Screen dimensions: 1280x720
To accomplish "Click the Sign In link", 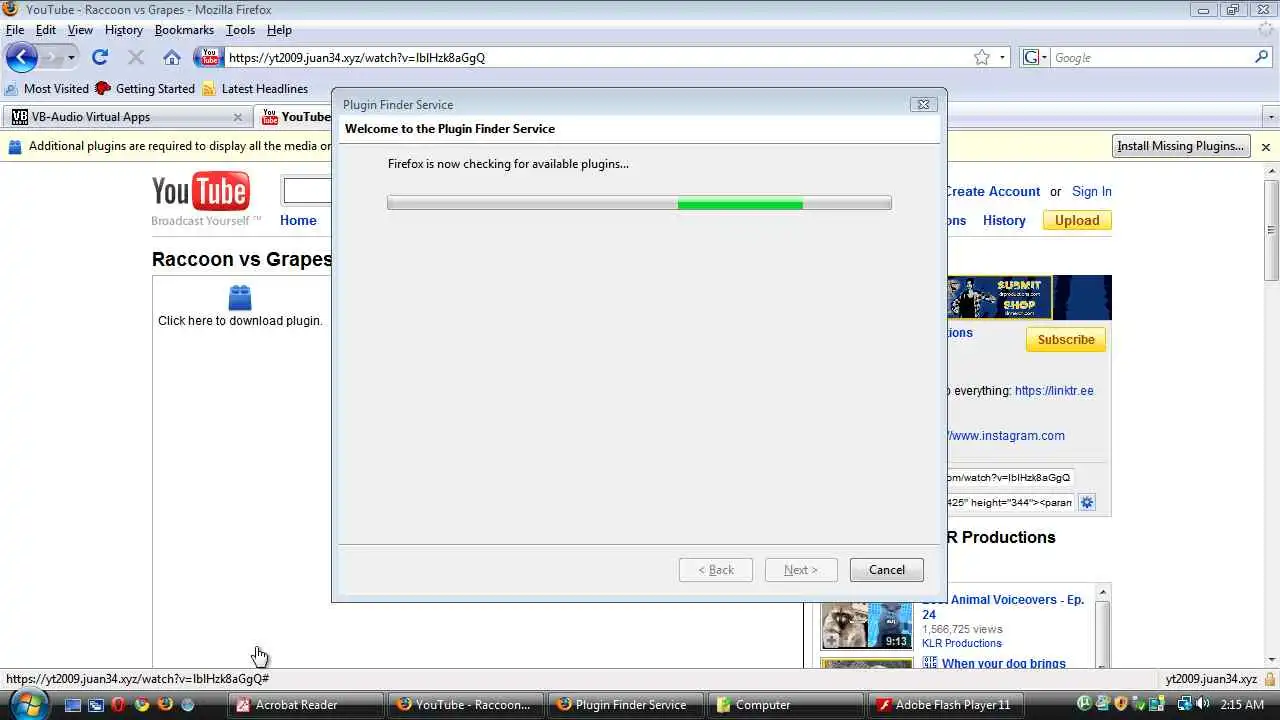I will point(1092,192).
